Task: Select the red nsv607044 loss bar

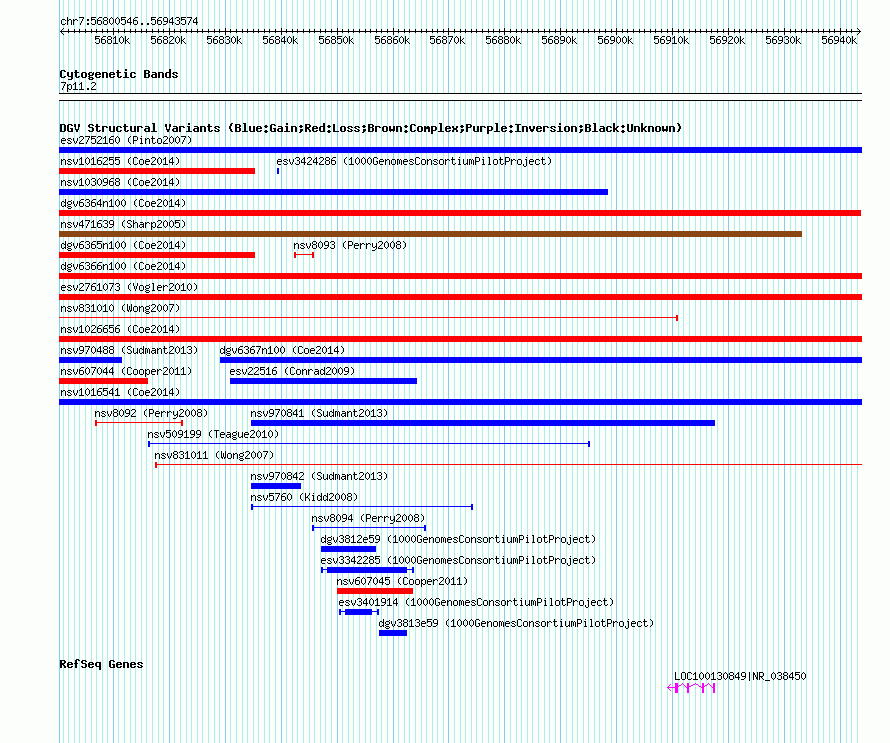Action: [103, 381]
